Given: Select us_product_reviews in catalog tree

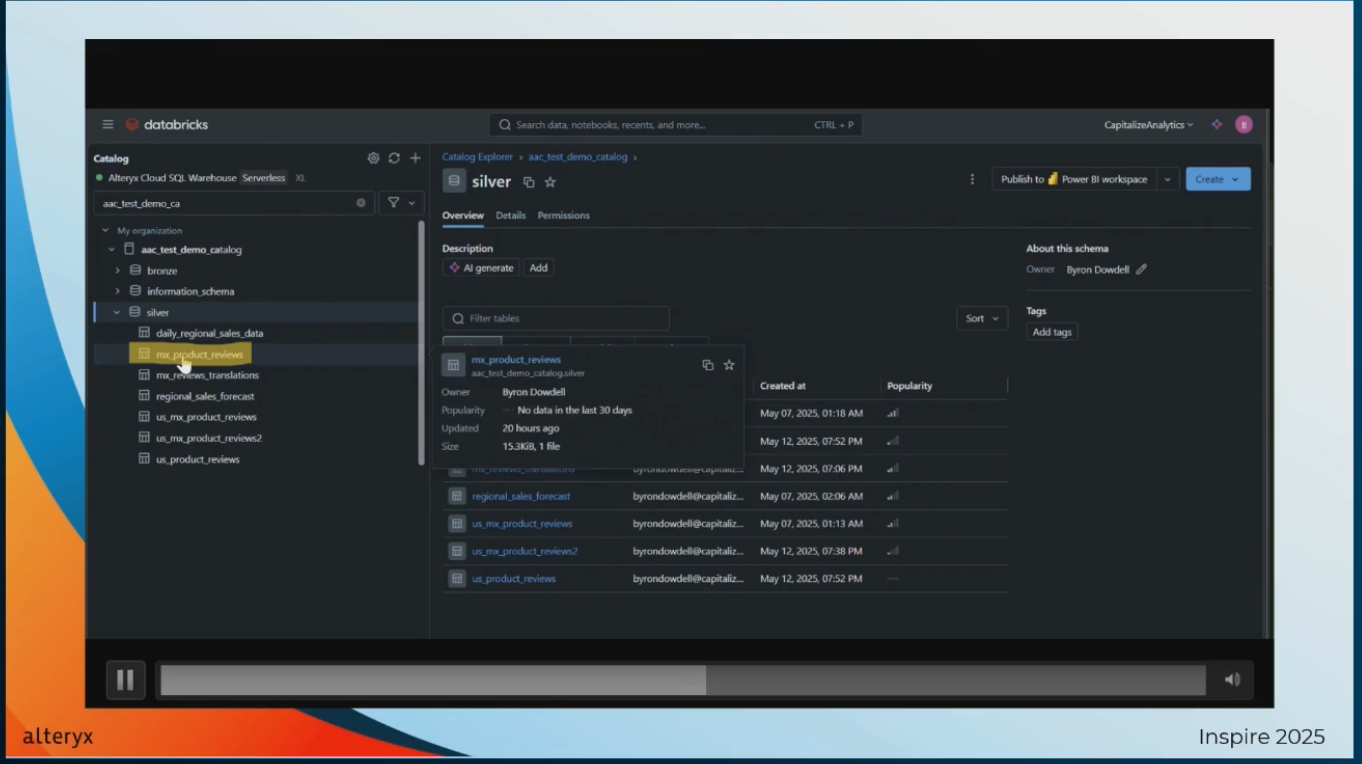Looking at the screenshot, I should click(198, 459).
